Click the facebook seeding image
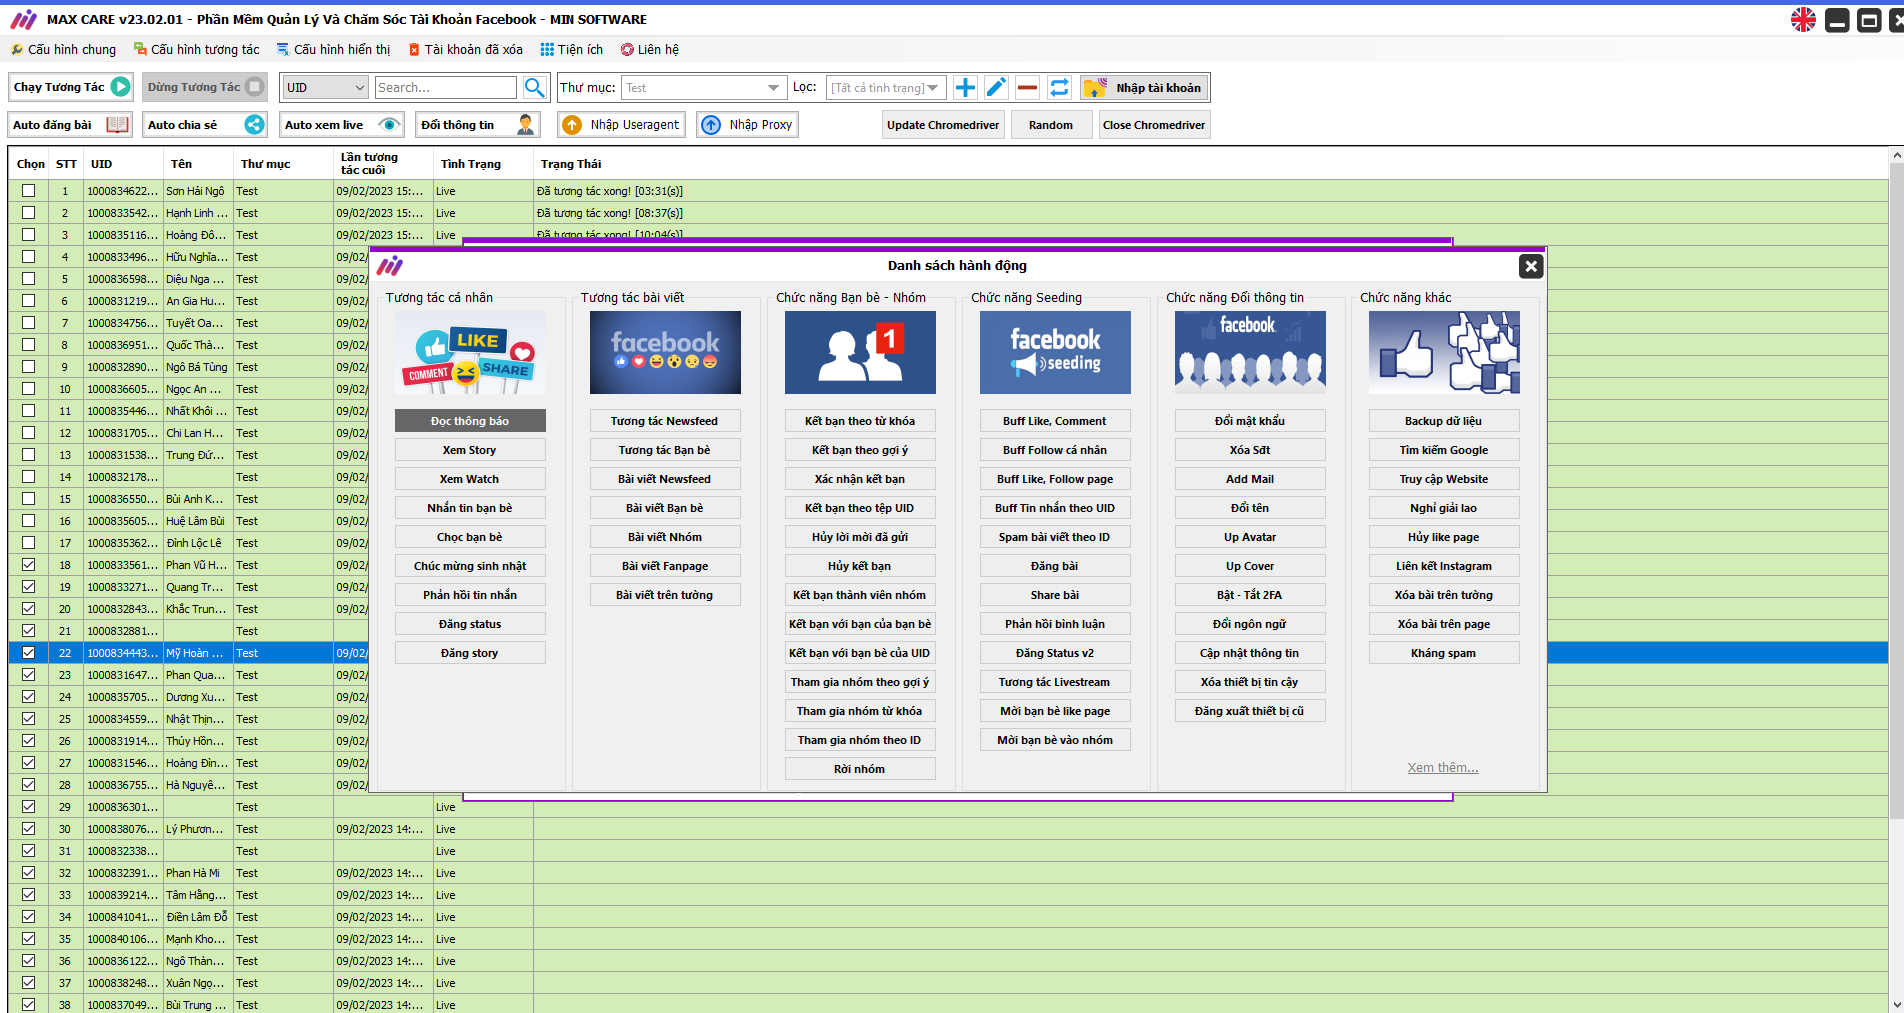The height and width of the screenshot is (1013, 1904). click(x=1055, y=352)
